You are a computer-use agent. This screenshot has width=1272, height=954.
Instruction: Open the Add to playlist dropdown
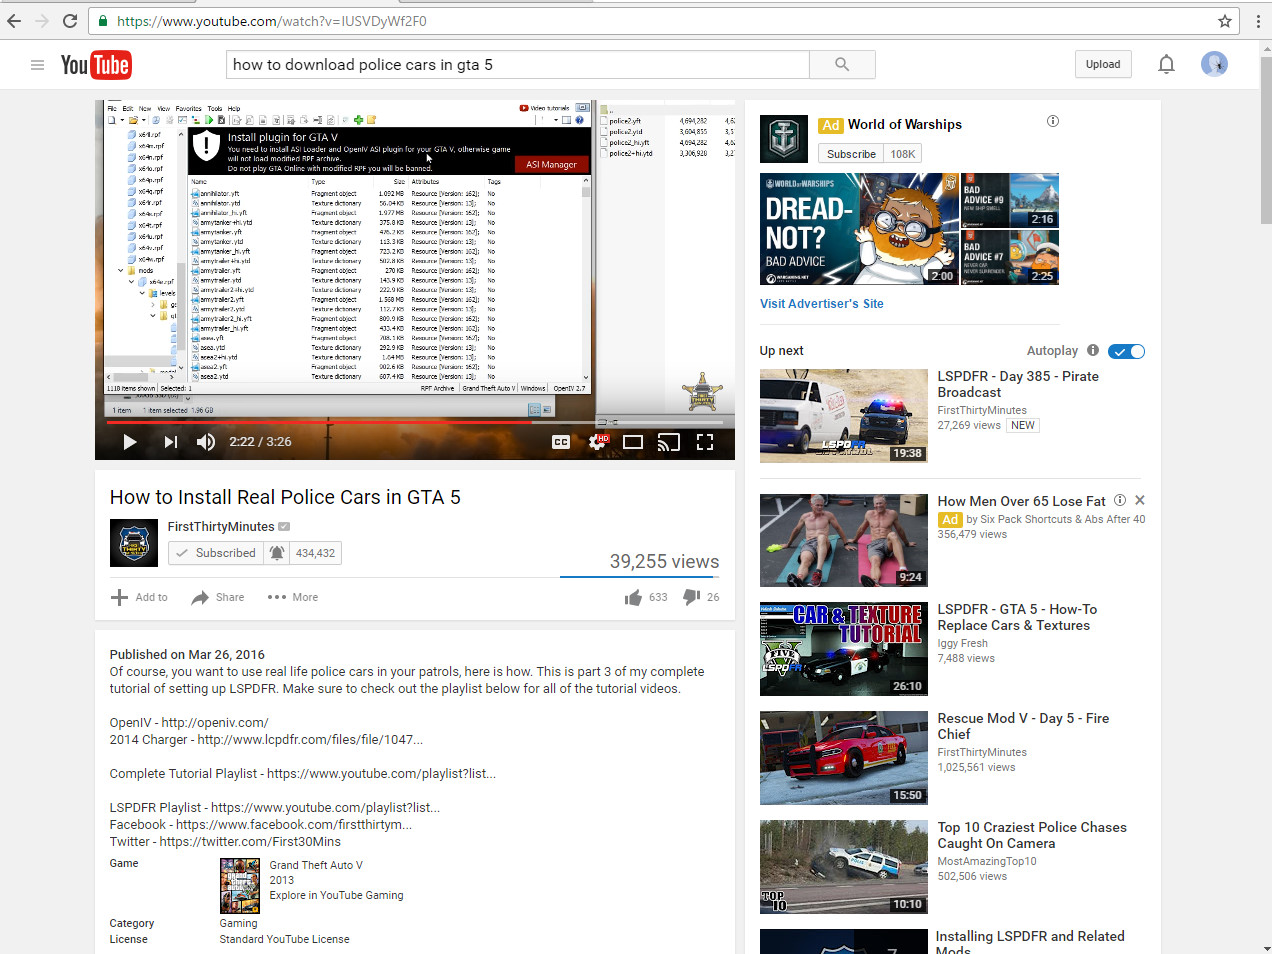139,597
